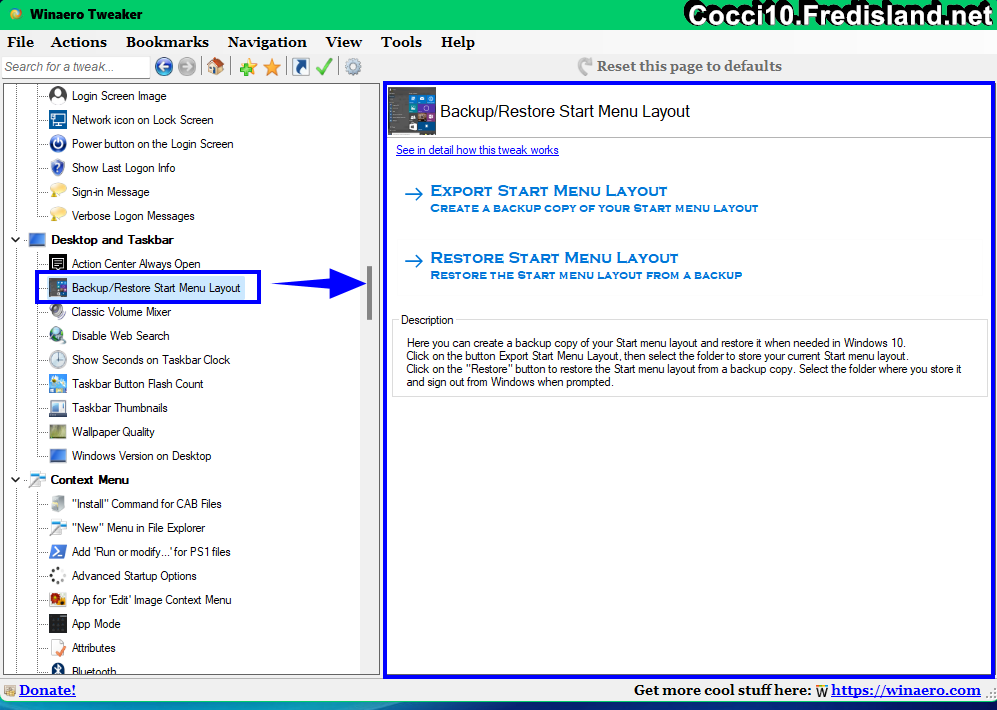The width and height of the screenshot is (997, 710).
Task: Collapse the Context Menu category
Action: [x=15, y=480]
